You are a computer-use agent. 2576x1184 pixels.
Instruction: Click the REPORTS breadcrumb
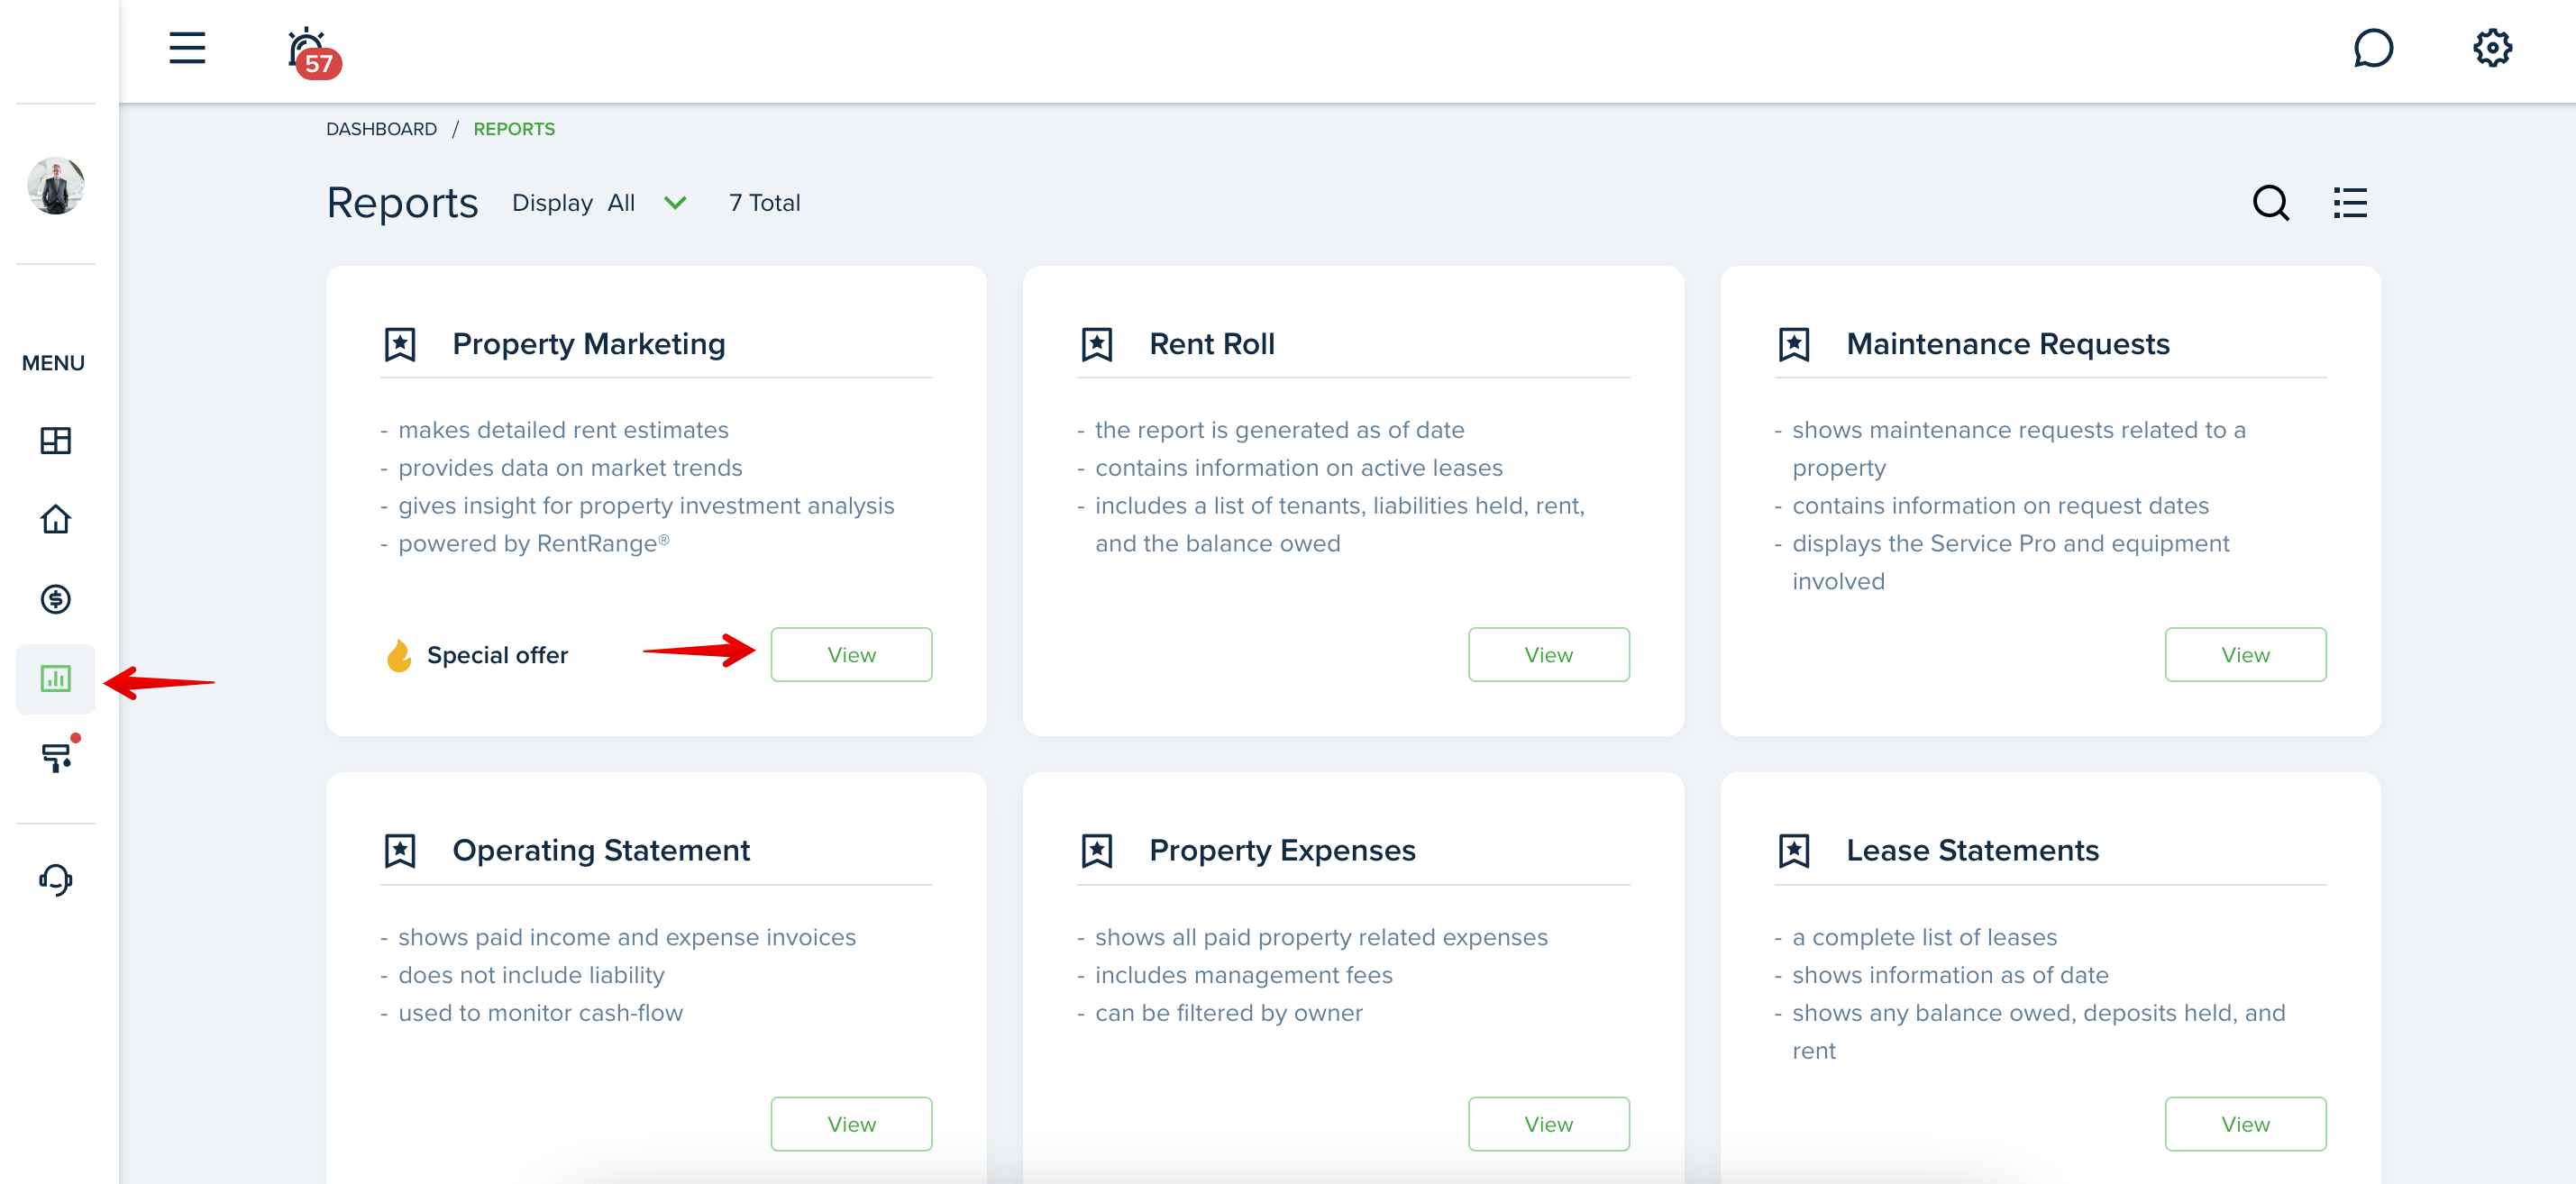click(514, 129)
